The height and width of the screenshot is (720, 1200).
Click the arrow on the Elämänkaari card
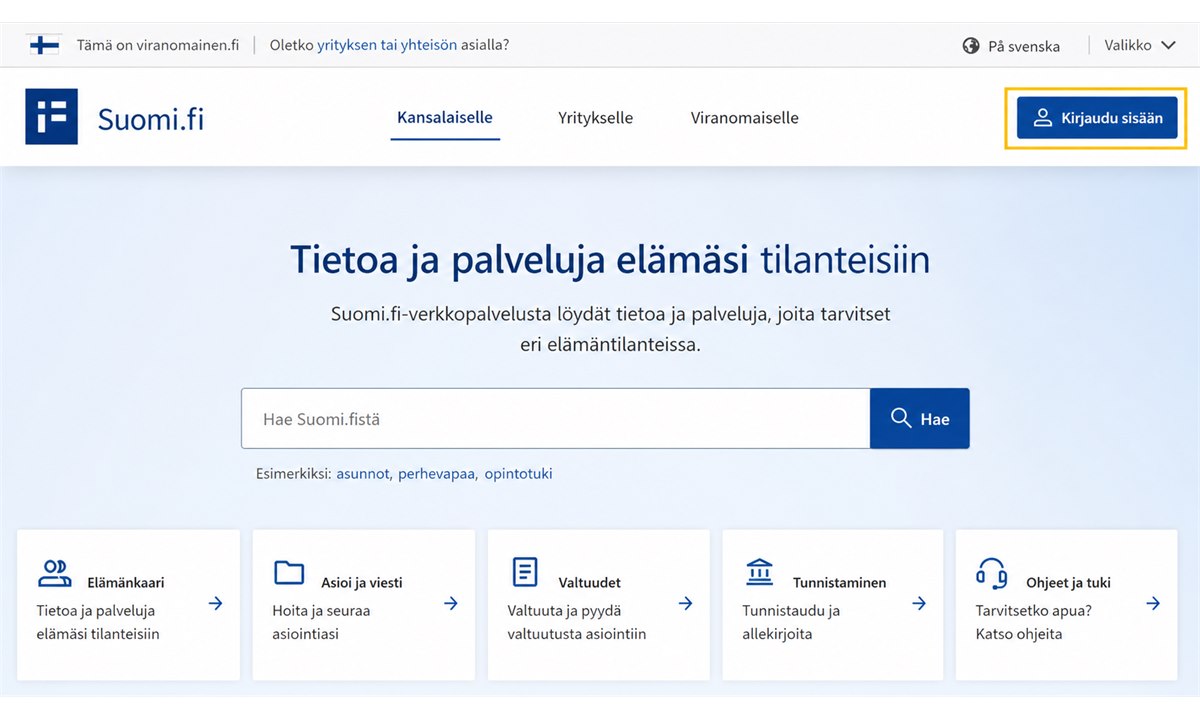coord(215,603)
